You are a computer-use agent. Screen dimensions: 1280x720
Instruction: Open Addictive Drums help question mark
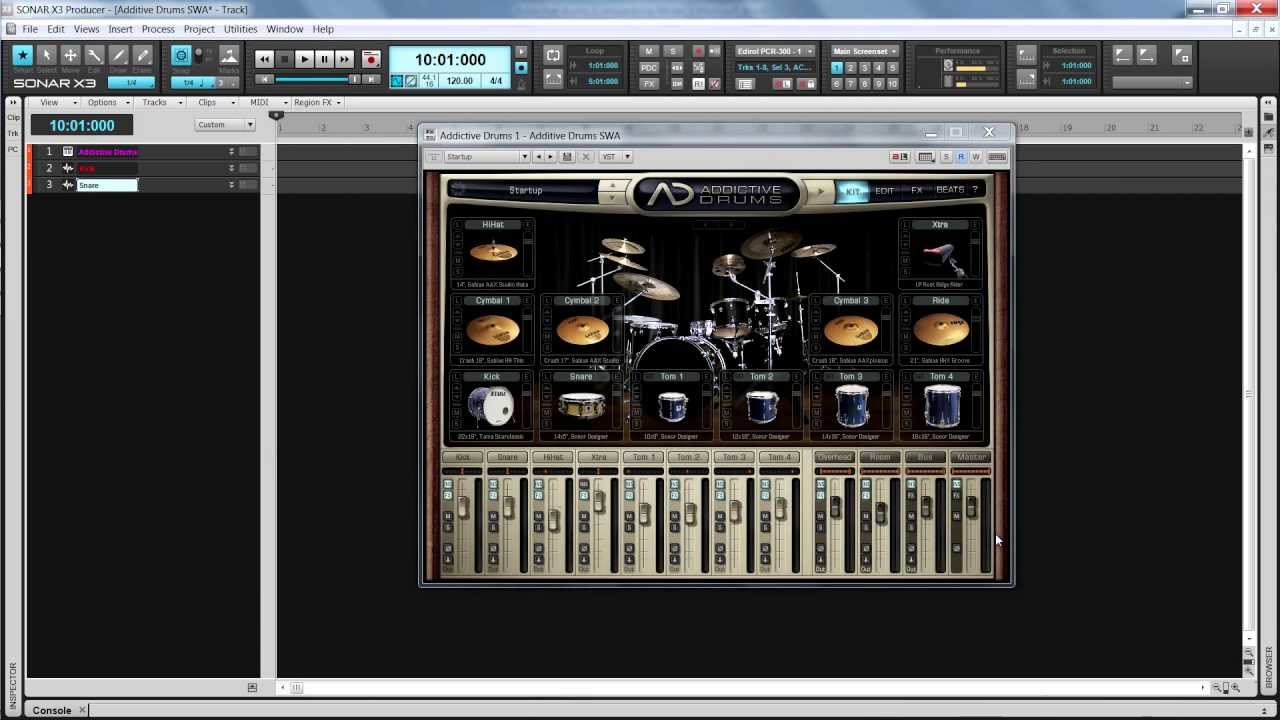pos(975,190)
